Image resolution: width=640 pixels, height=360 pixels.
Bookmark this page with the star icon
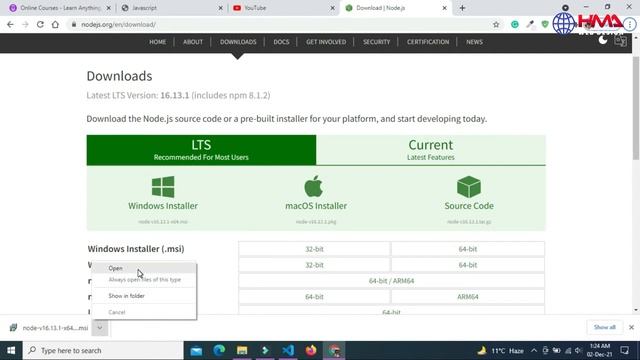(496, 24)
